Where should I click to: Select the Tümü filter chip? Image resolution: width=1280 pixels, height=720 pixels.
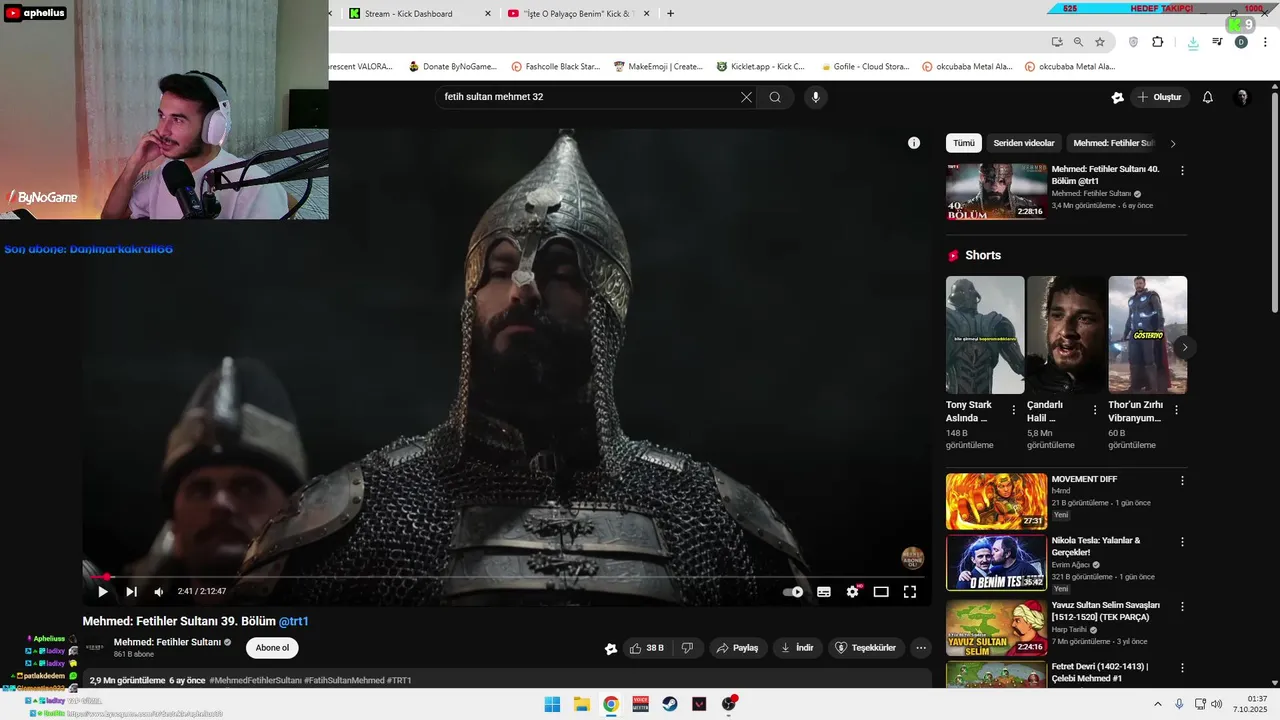963,143
